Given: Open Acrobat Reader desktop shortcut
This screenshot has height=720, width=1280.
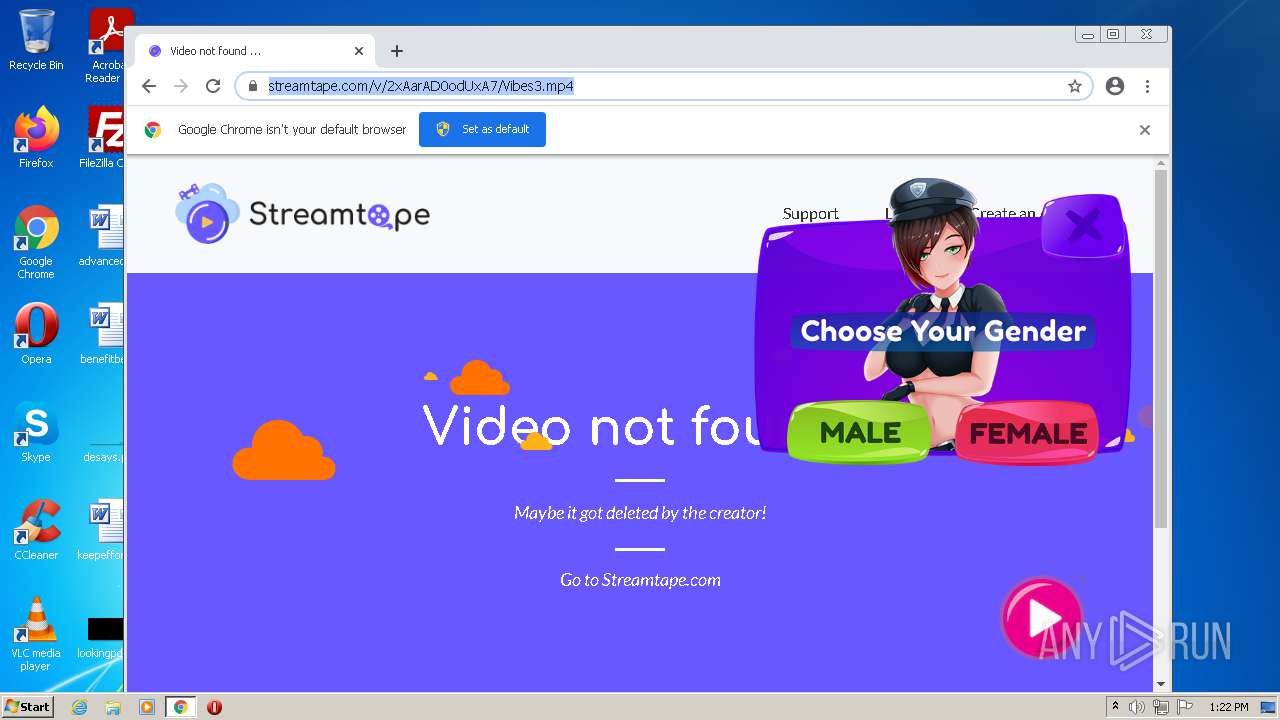Looking at the screenshot, I should coord(106,45).
